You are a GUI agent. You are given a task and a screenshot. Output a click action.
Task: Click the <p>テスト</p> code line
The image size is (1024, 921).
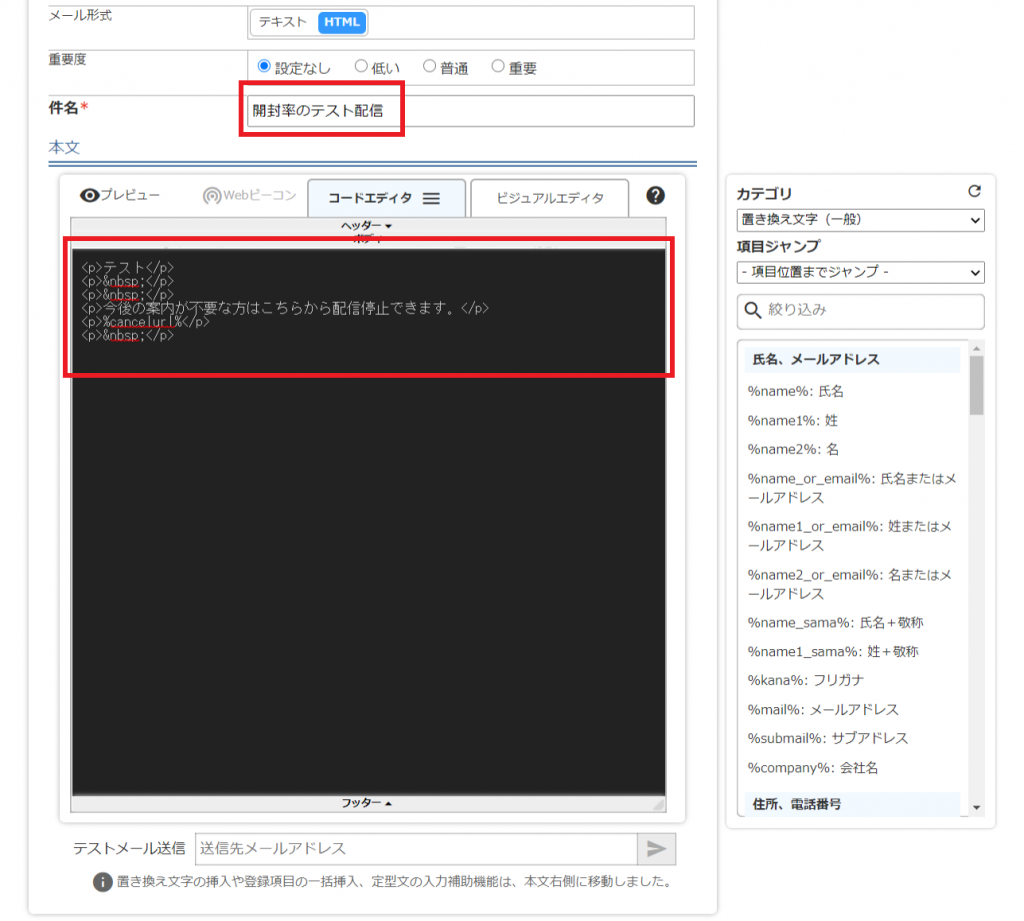(x=127, y=267)
